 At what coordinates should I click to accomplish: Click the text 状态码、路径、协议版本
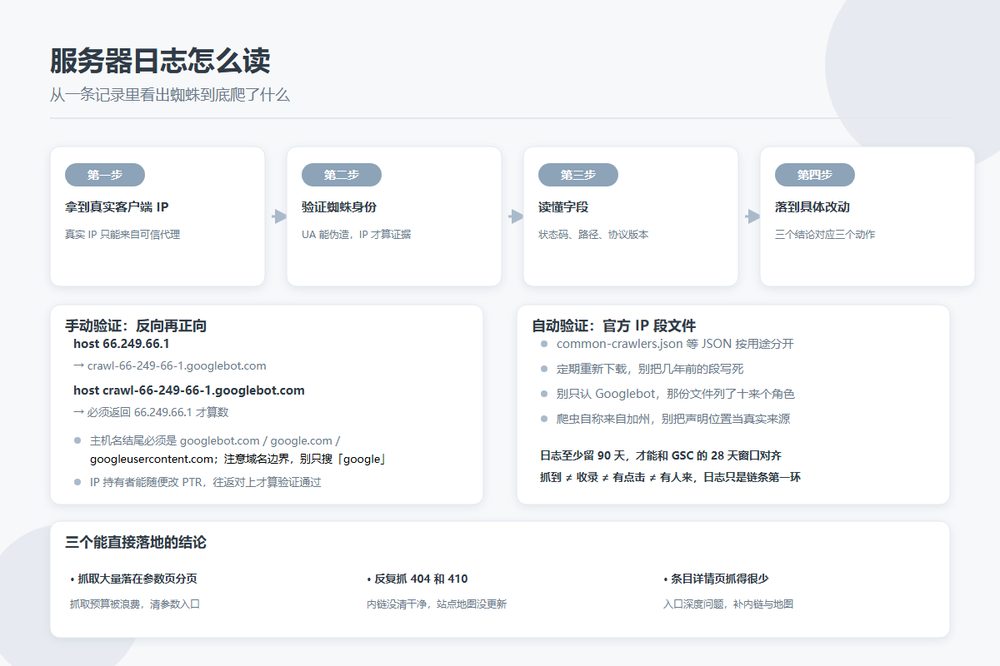(x=593, y=234)
